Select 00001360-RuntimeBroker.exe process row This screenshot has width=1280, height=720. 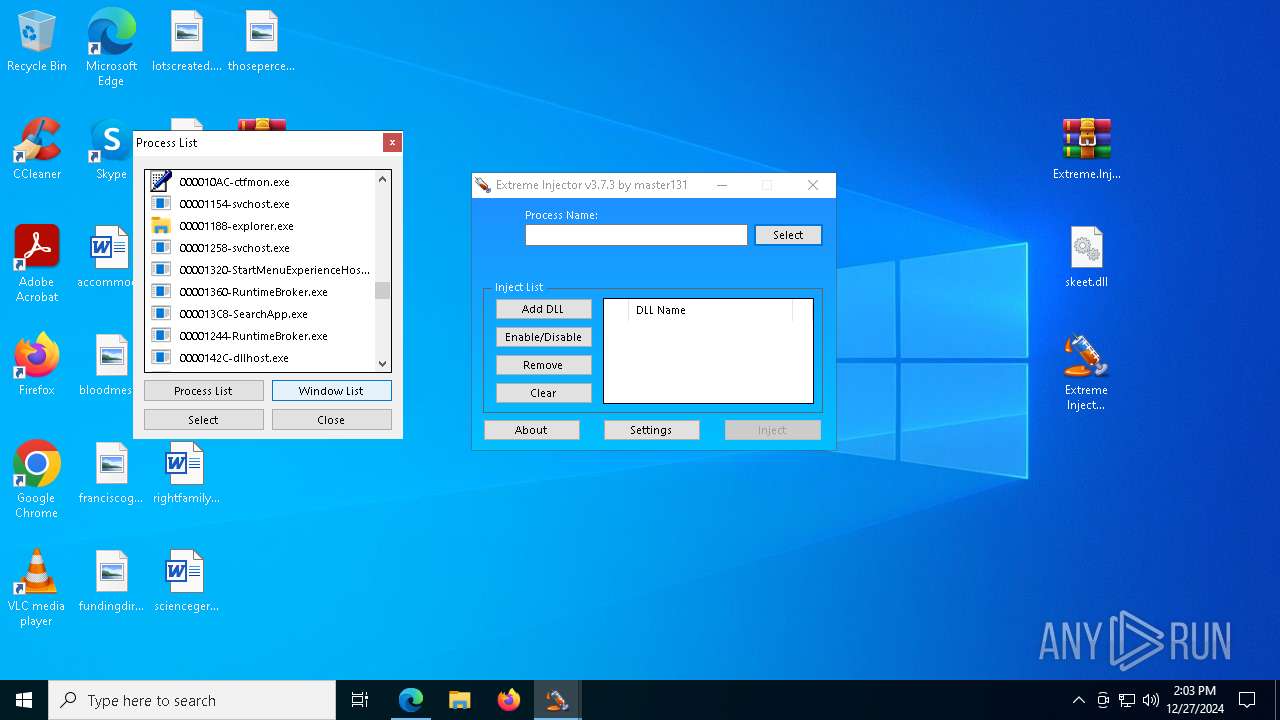click(x=260, y=292)
